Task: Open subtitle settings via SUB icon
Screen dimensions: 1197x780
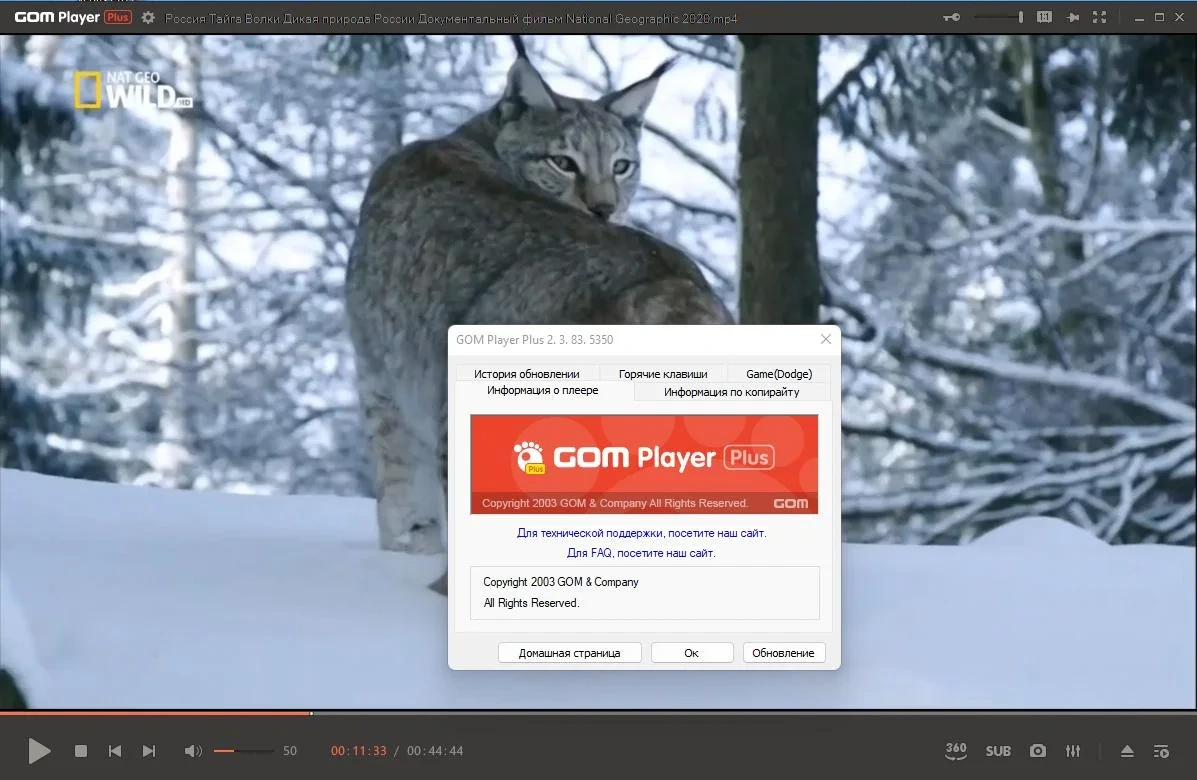Action: [998, 751]
